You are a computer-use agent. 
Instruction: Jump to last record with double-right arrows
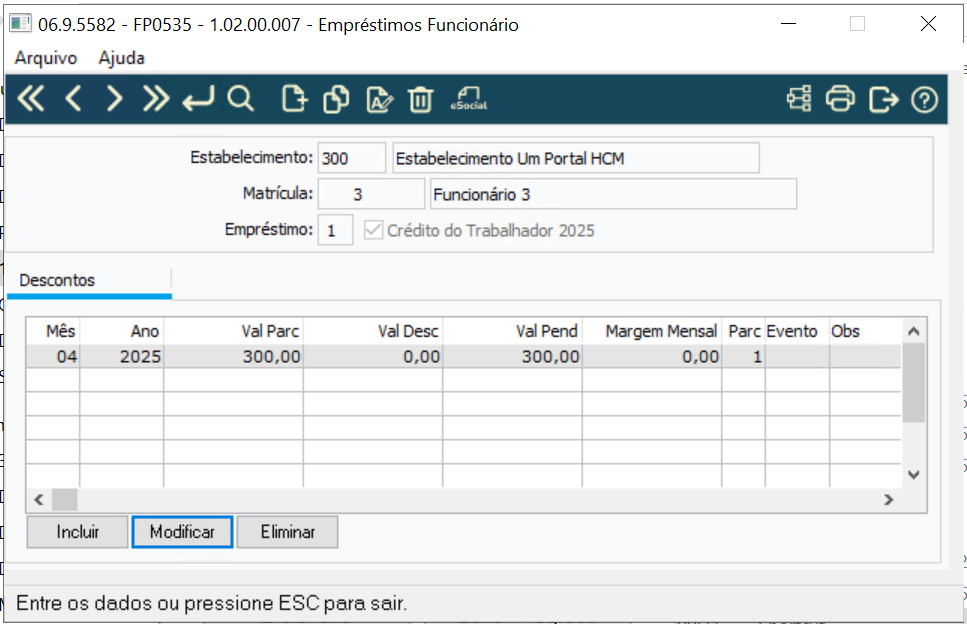(x=155, y=99)
